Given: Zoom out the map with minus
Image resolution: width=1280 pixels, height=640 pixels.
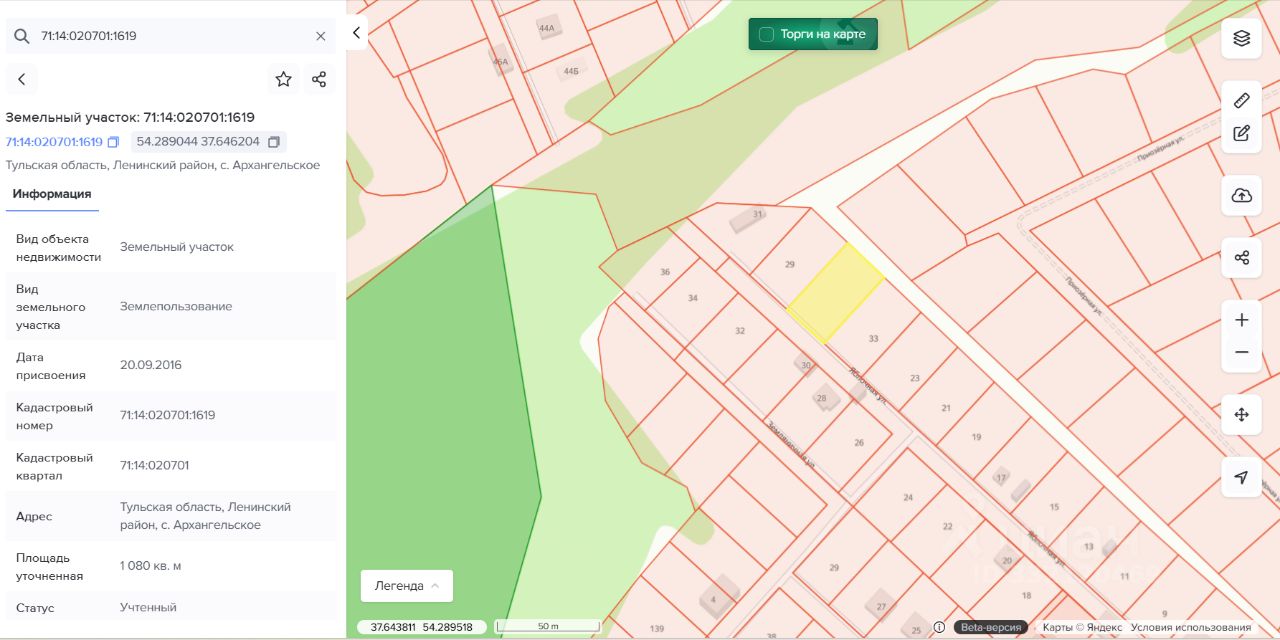Looking at the screenshot, I should (1242, 352).
